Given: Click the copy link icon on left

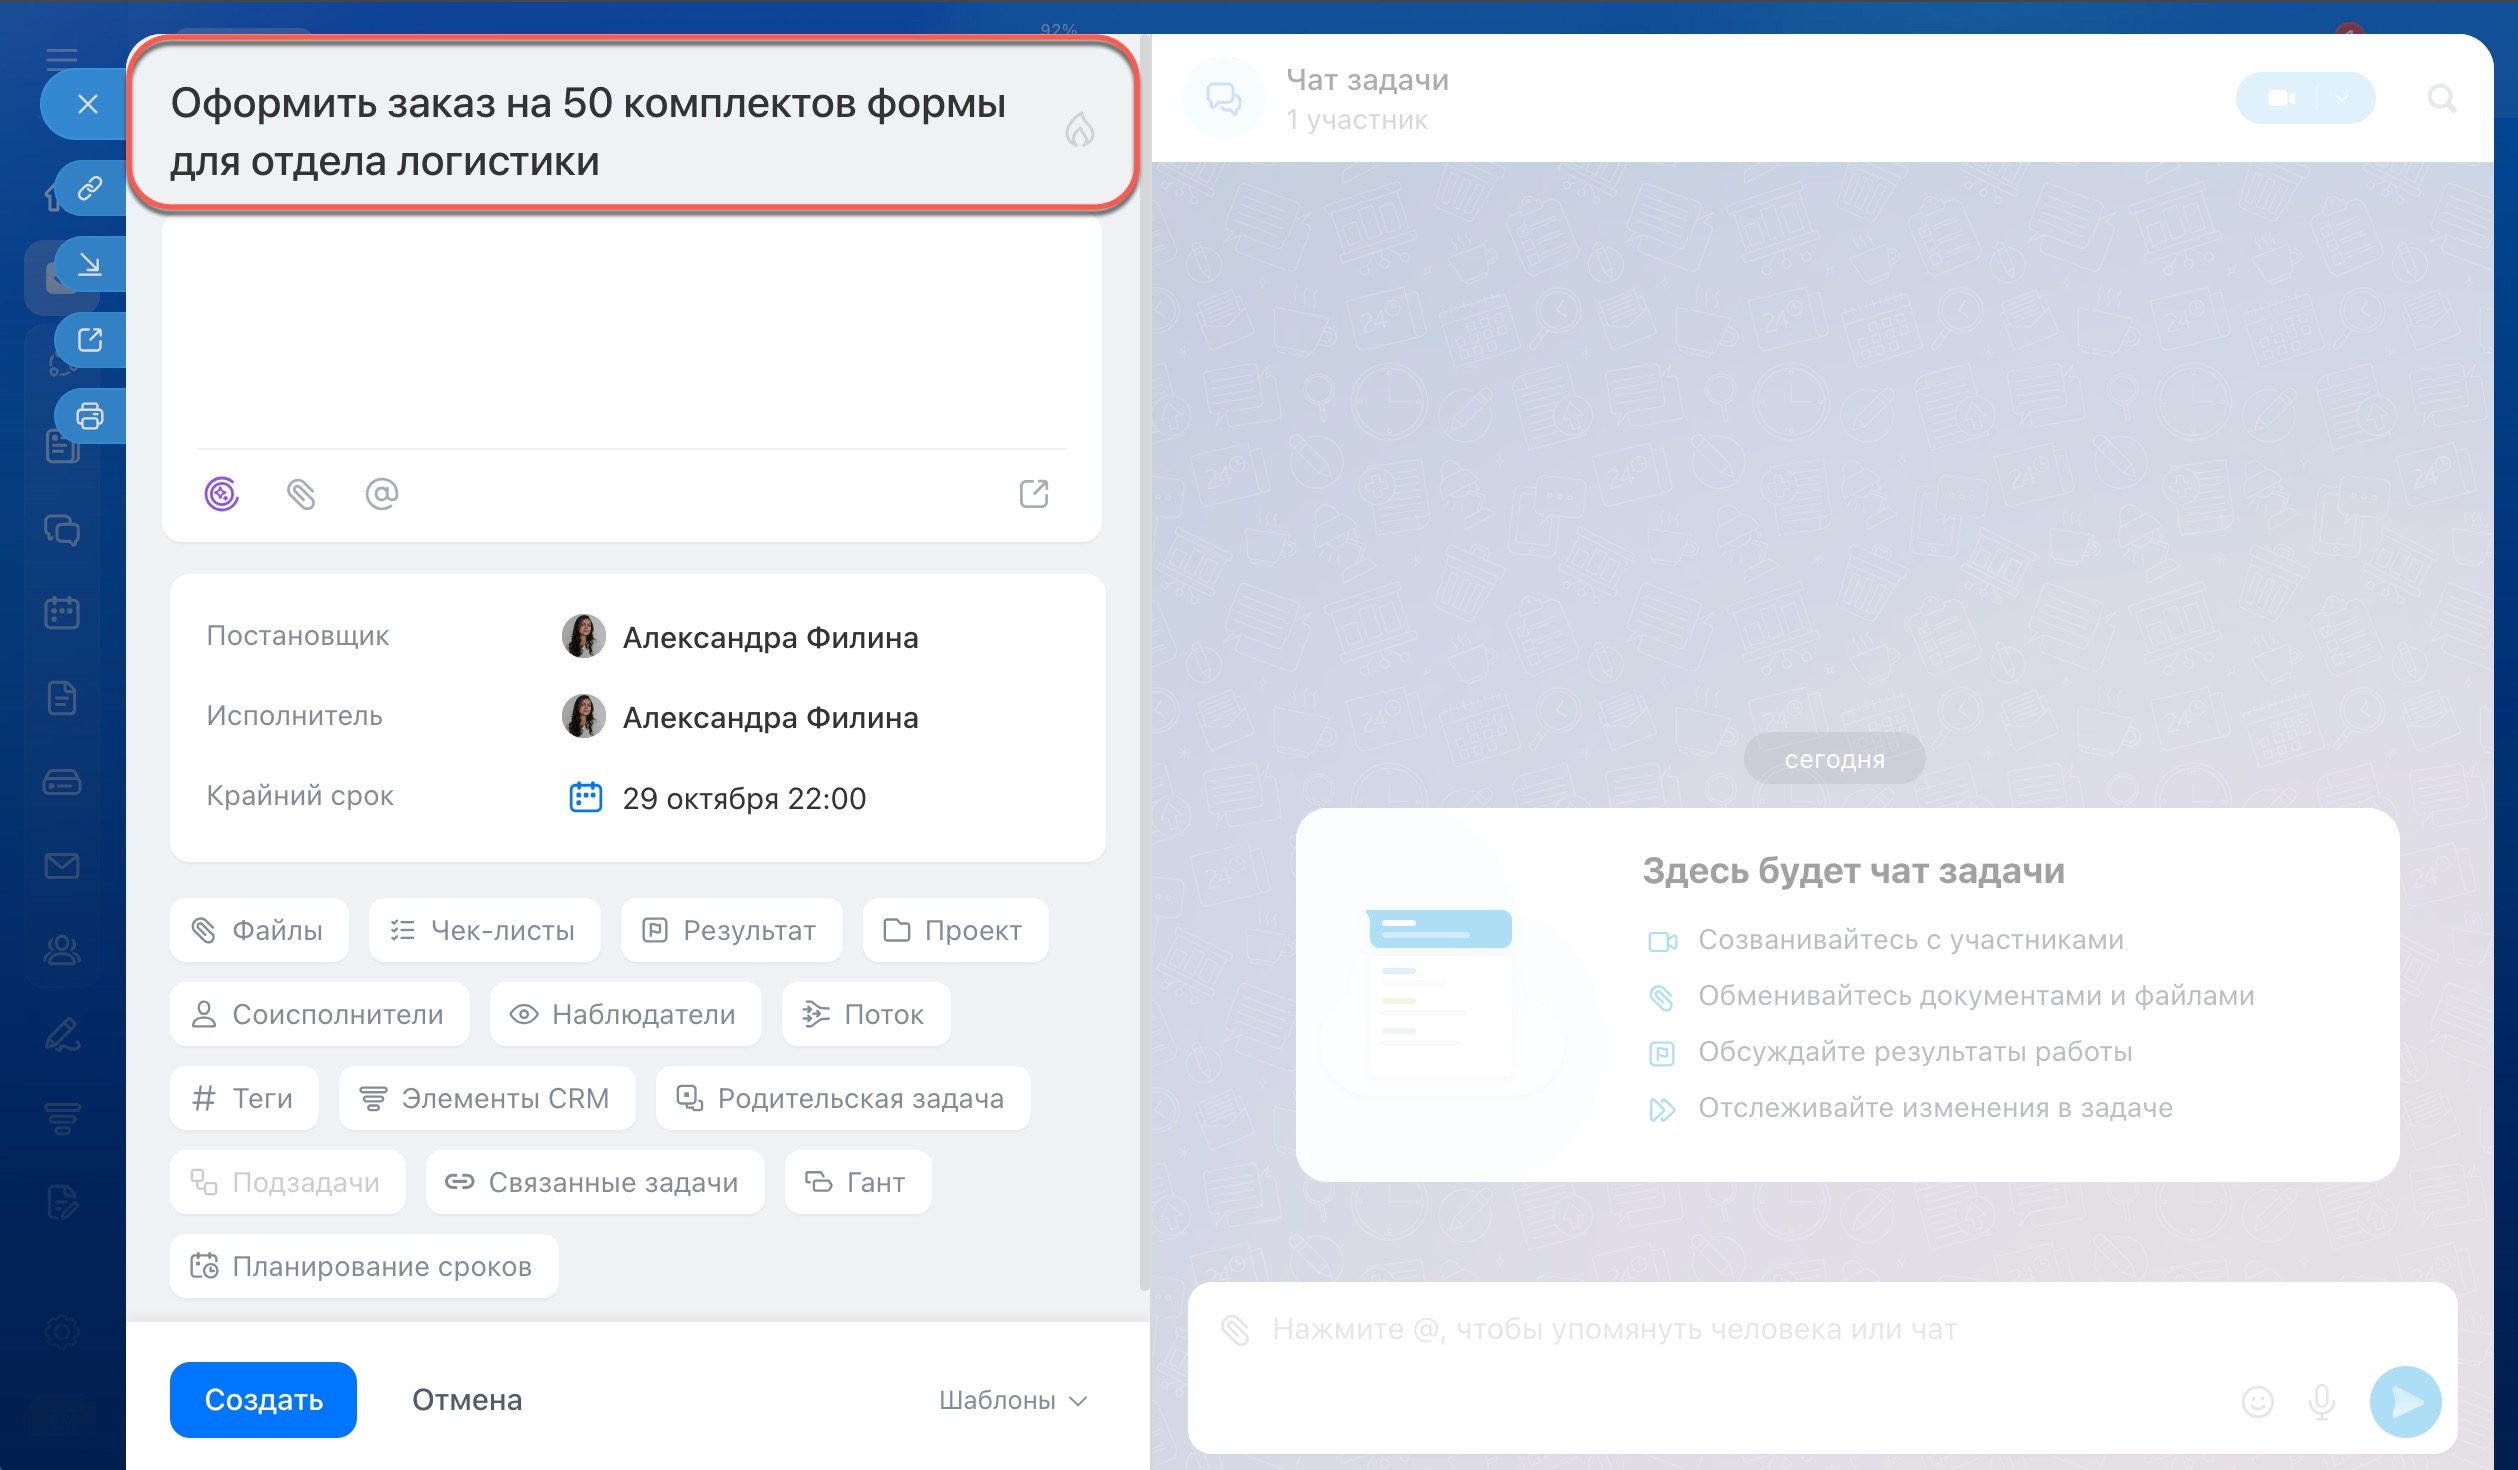Looking at the screenshot, I should click(x=90, y=188).
